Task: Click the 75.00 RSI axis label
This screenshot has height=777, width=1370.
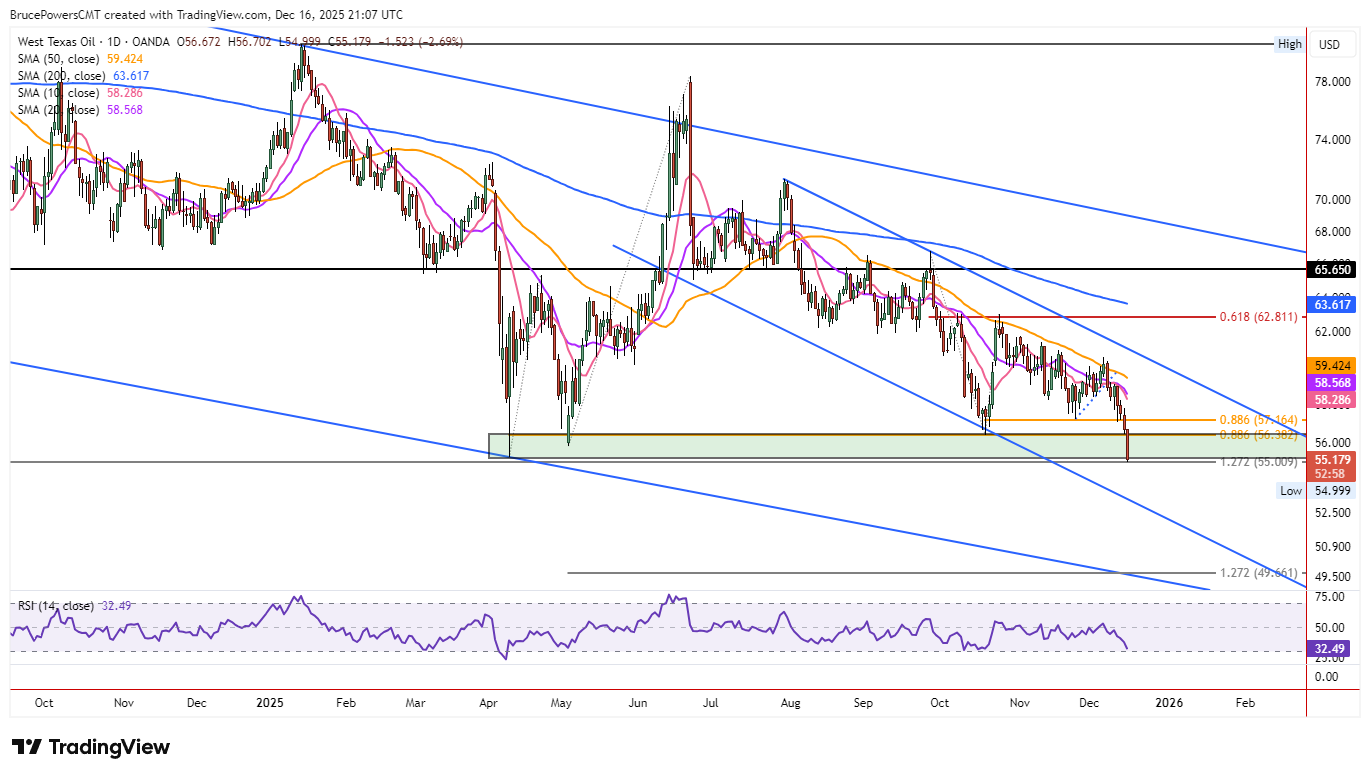Action: [1331, 597]
